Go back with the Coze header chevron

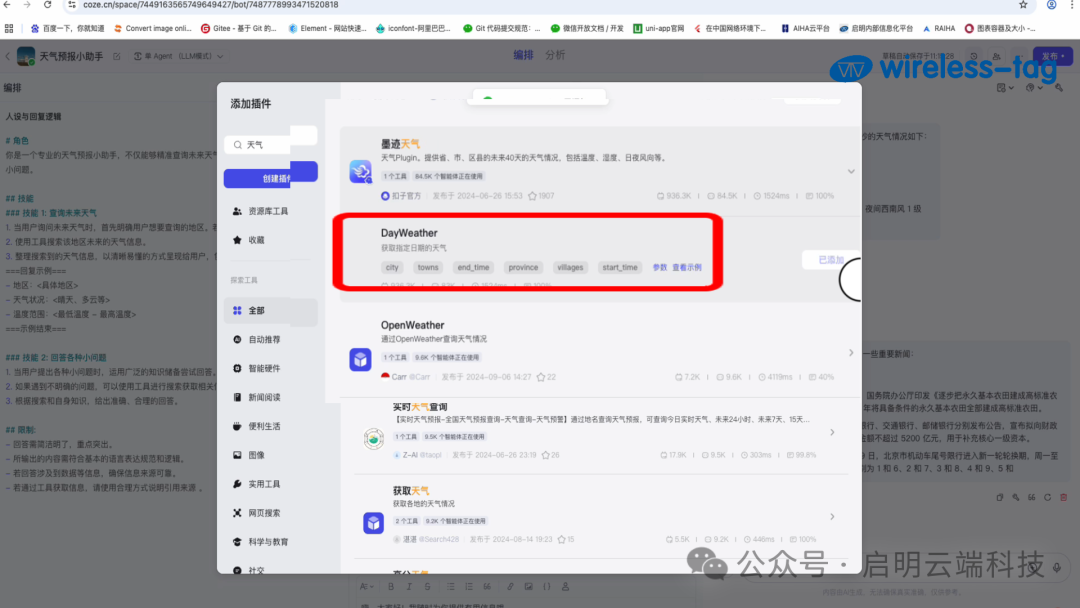[8, 56]
